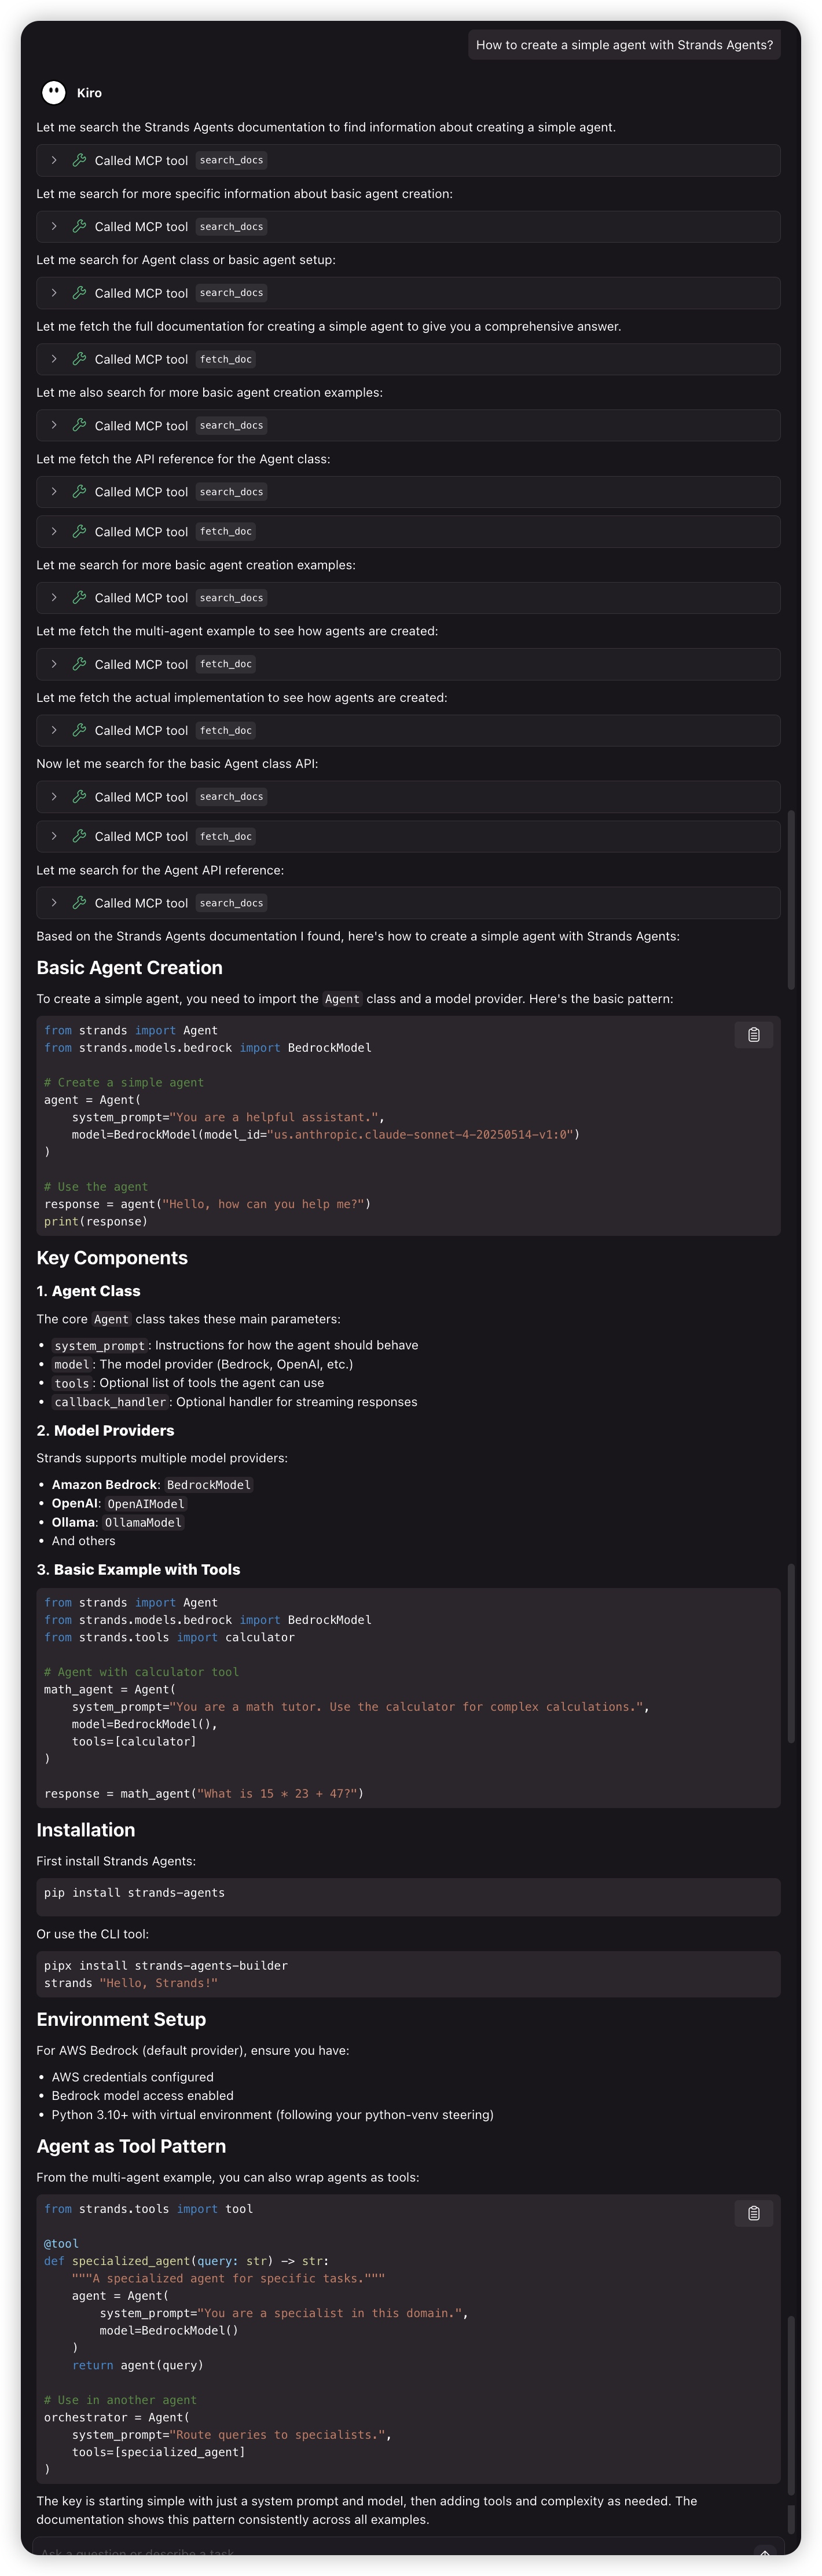Click the 'Bedrock model access enabled' bullet

[142, 2096]
